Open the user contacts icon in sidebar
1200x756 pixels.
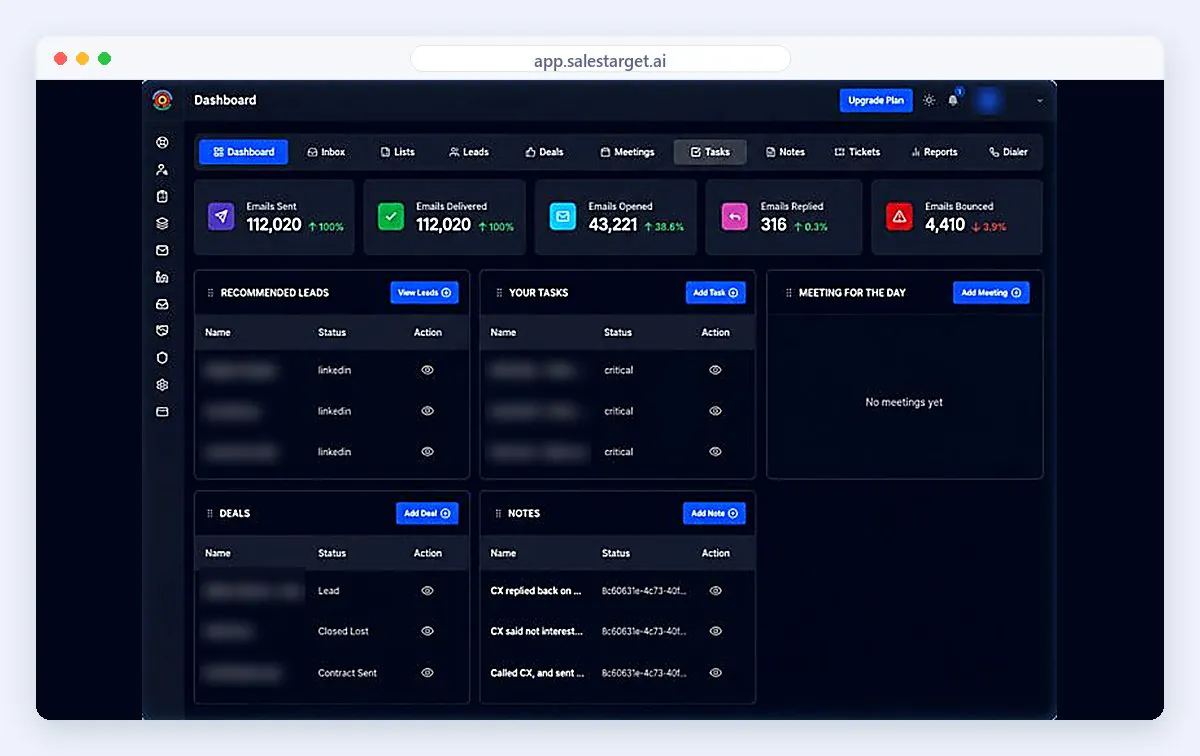pos(162,170)
